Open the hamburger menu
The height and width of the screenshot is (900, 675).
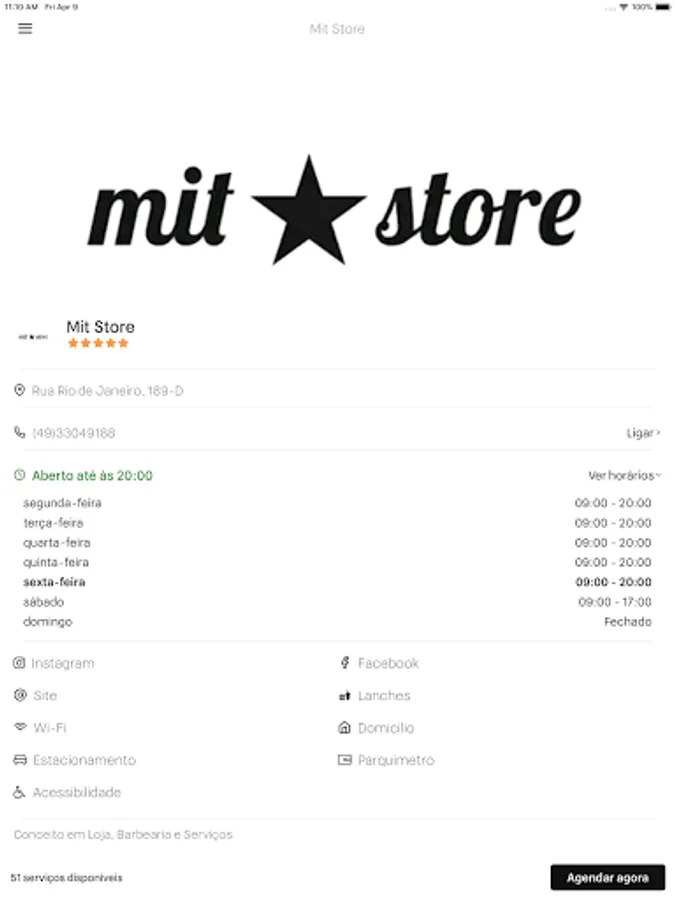point(25,28)
